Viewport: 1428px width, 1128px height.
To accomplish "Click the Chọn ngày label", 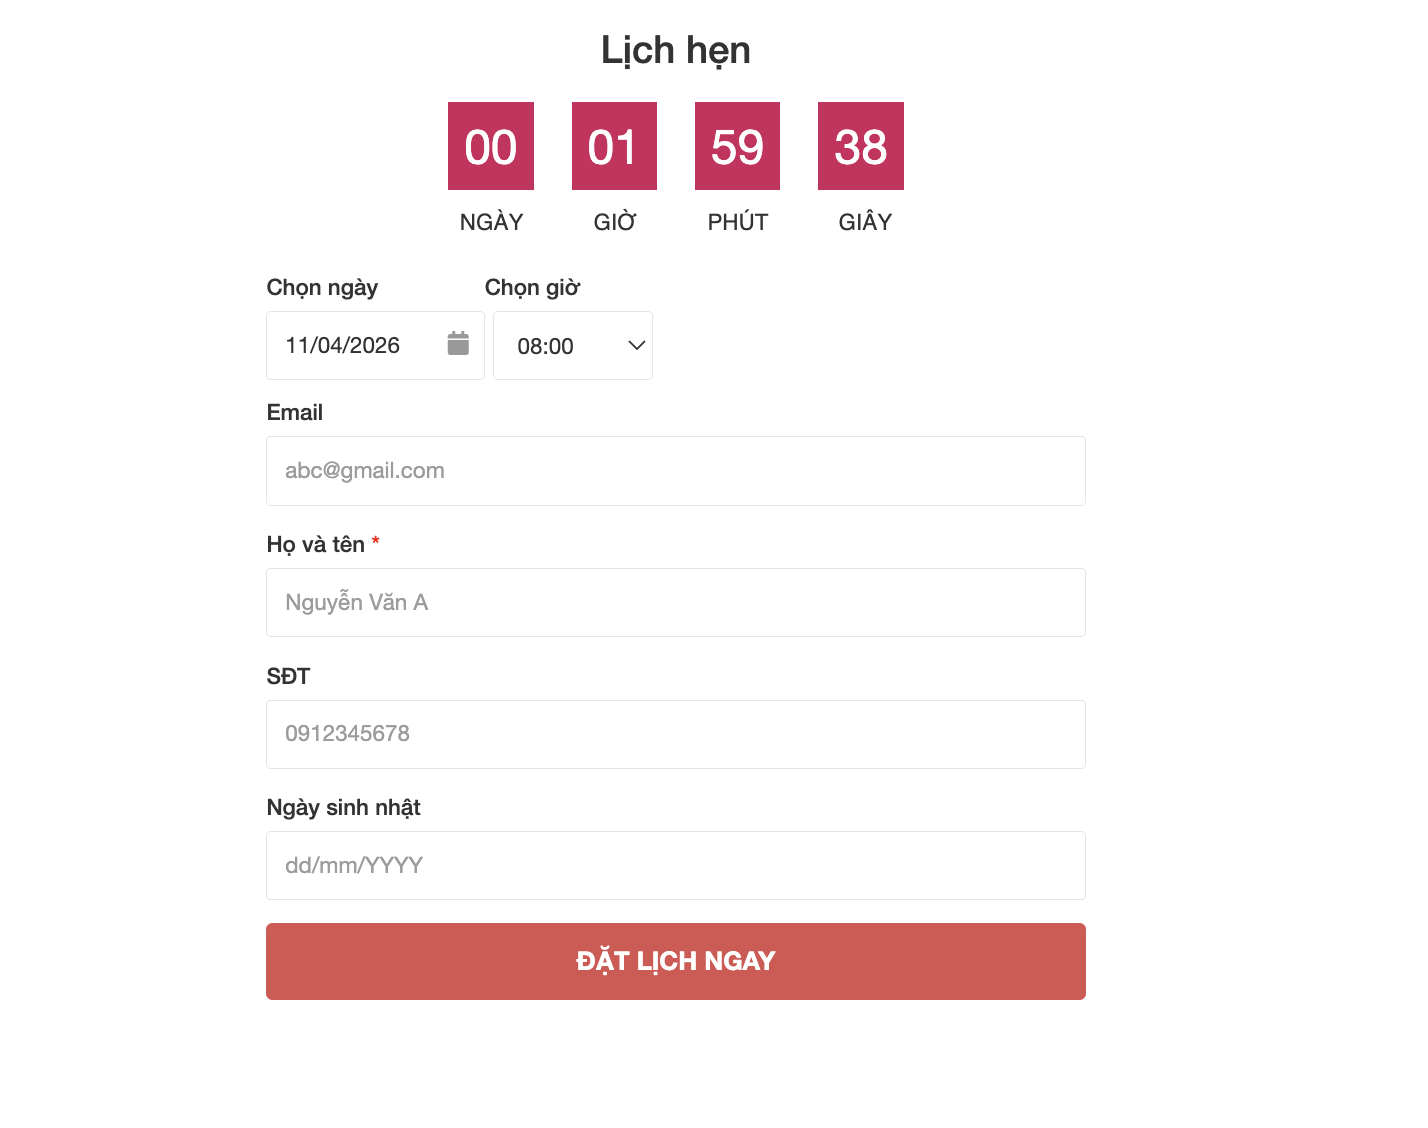I will pyautogui.click(x=322, y=288).
